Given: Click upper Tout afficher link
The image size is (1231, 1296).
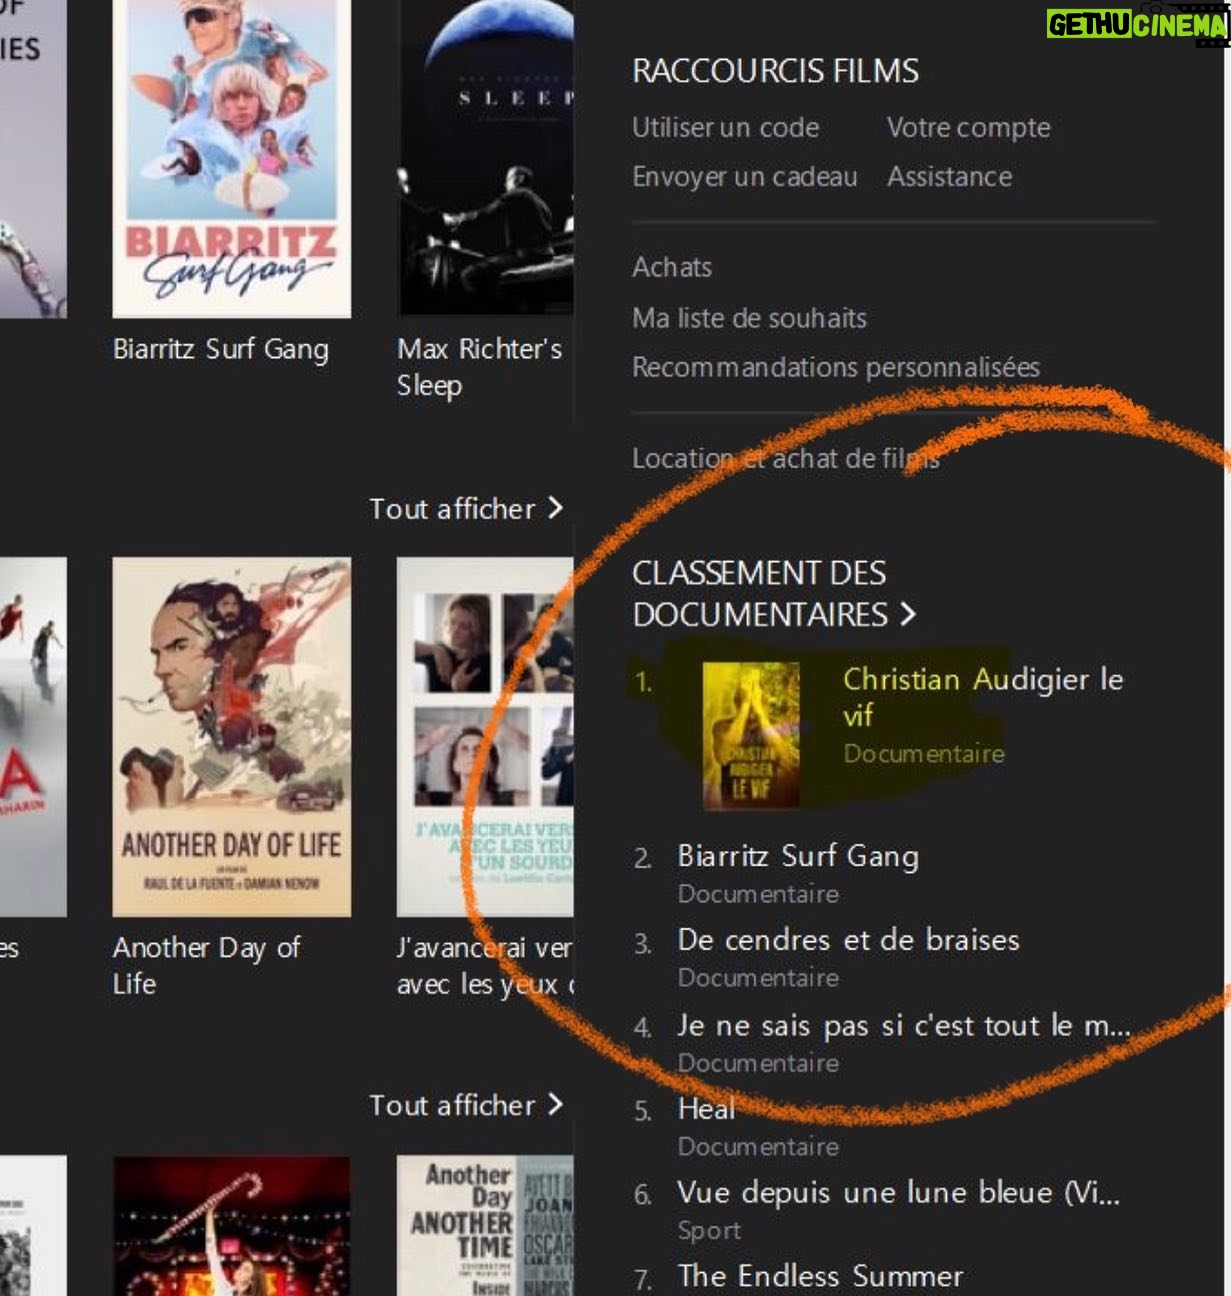Looking at the screenshot, I should (x=465, y=509).
